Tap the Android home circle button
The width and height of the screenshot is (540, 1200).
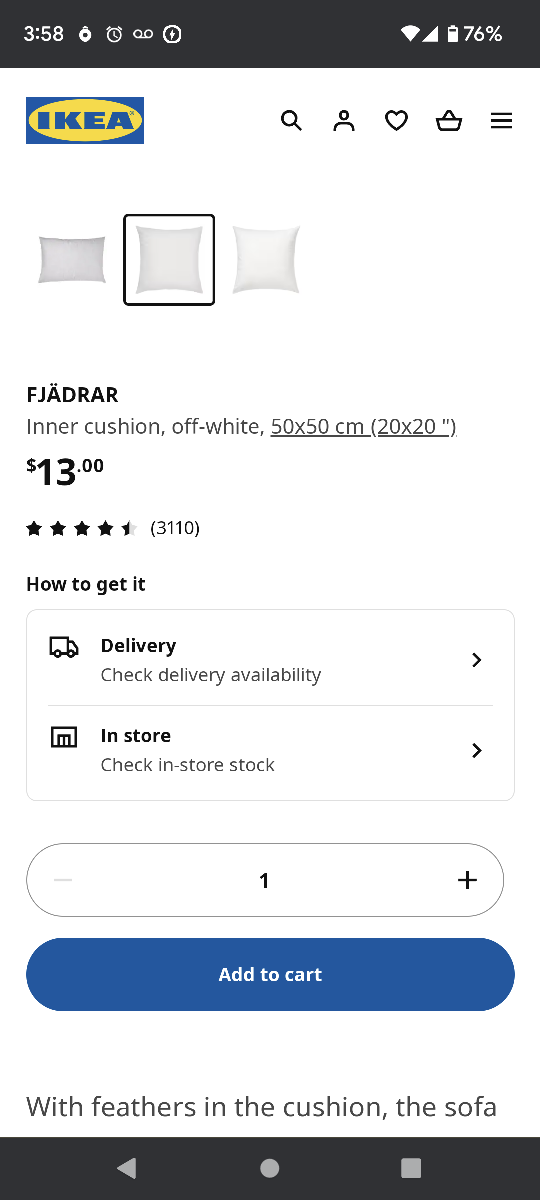(269, 1168)
